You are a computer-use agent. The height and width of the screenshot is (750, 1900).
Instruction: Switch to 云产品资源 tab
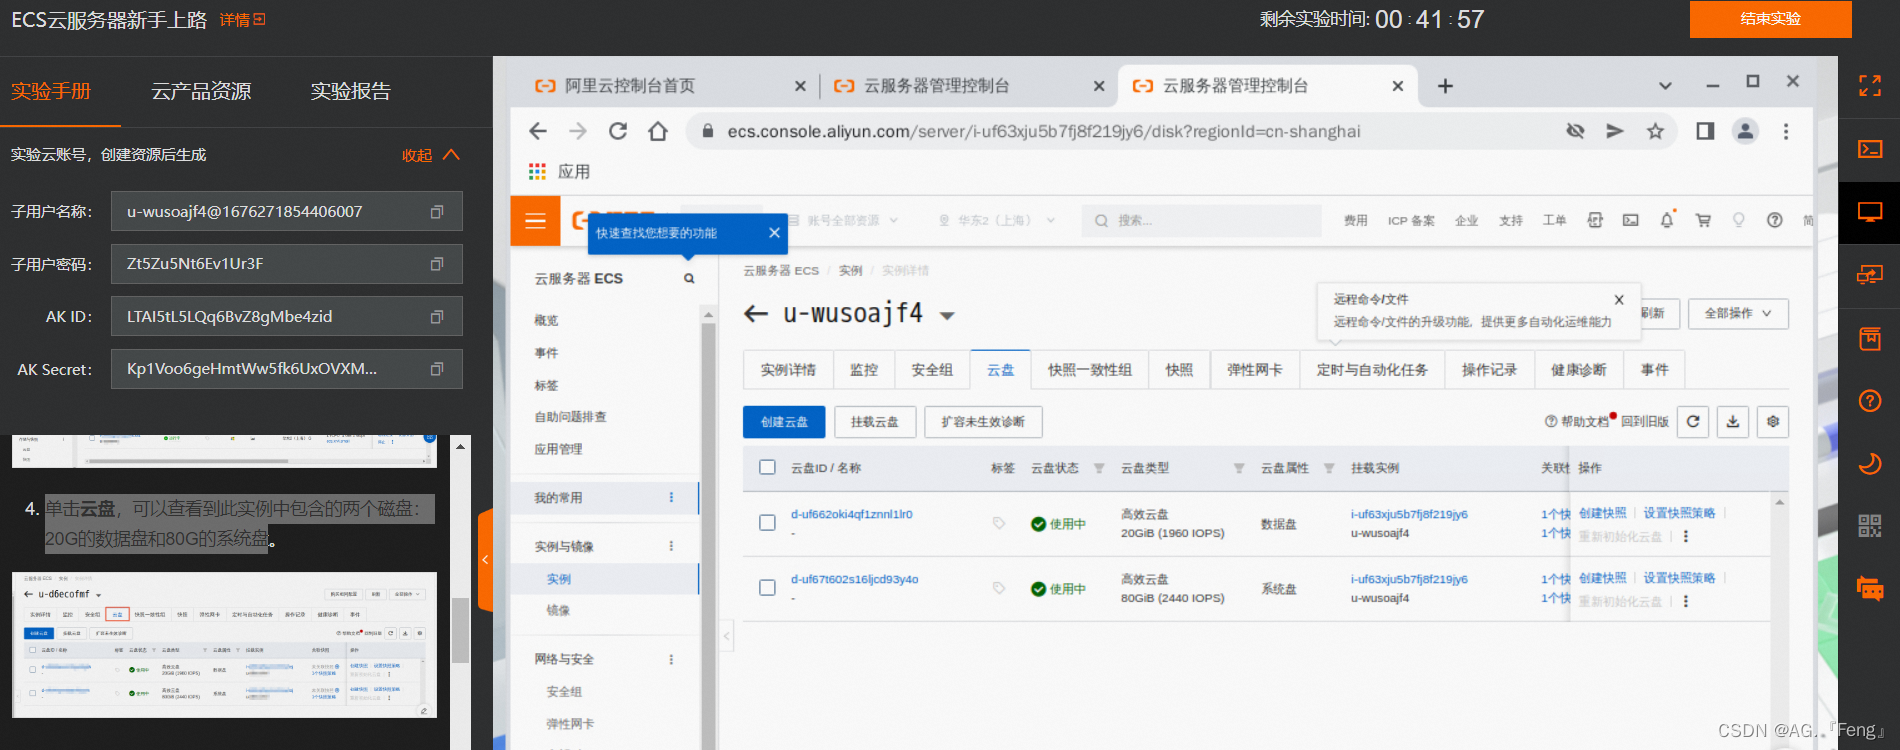pyautogui.click(x=201, y=91)
